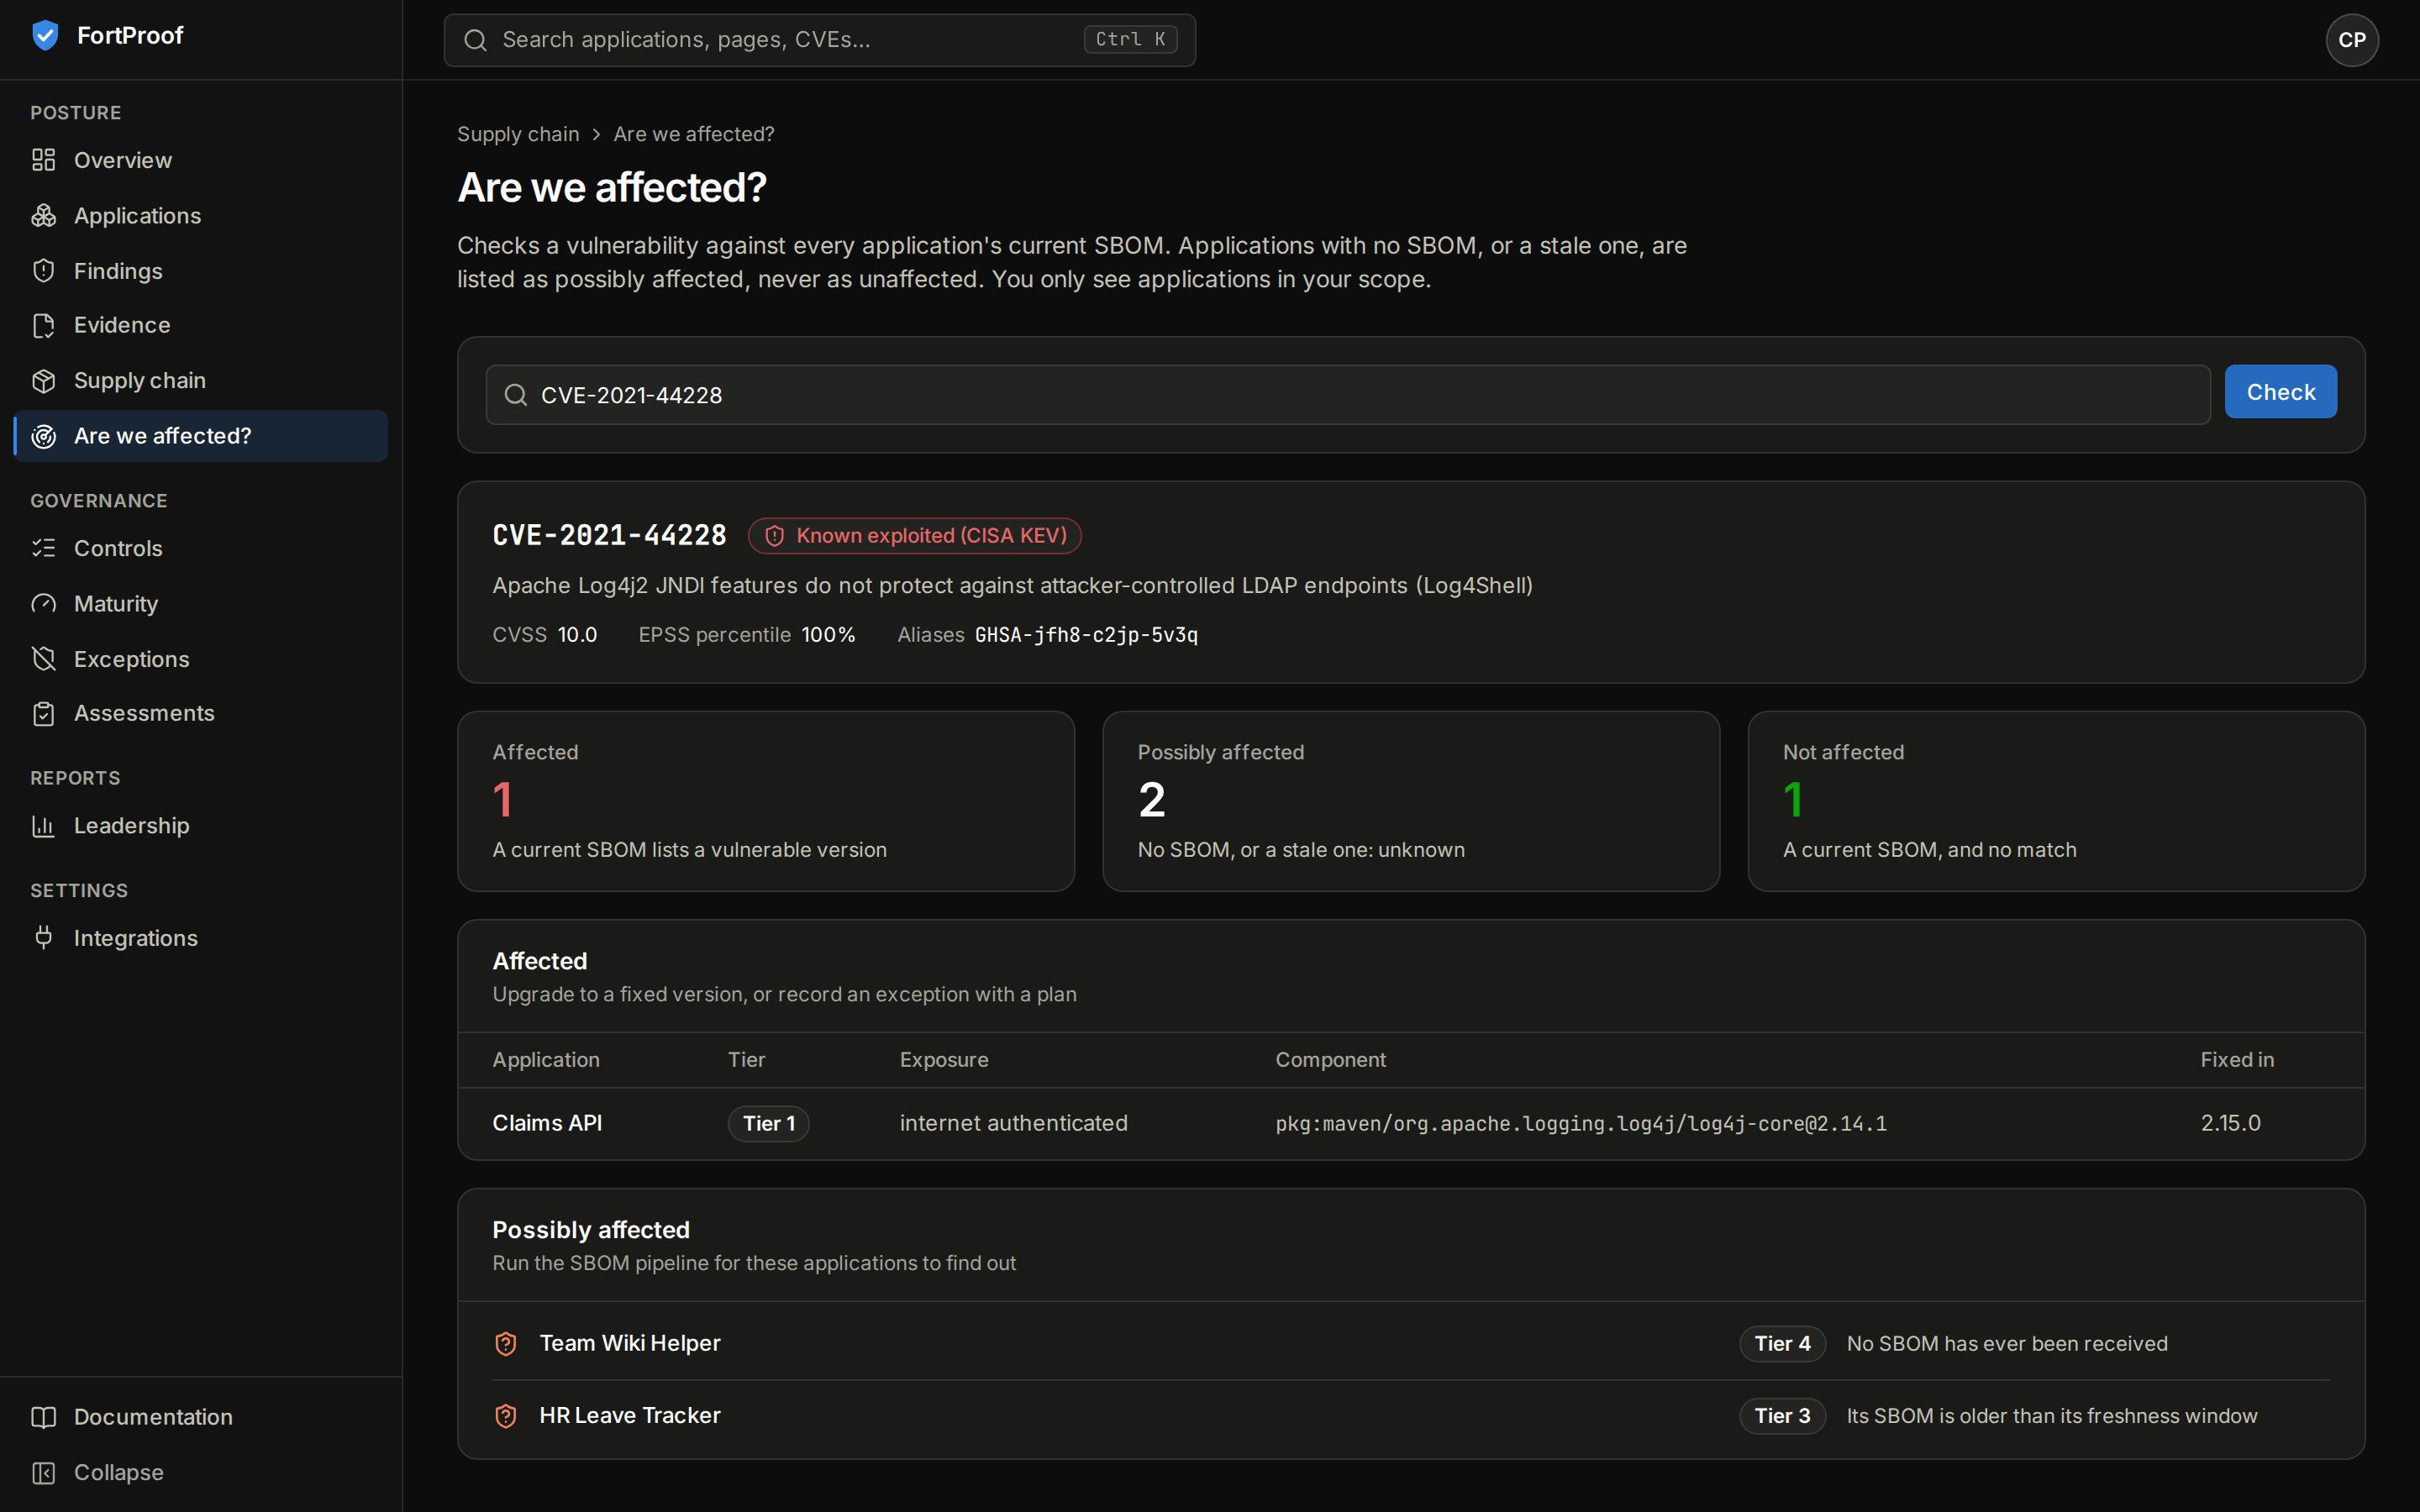2420x1512 pixels.
Task: Go to Overview in the sidebar
Action: 201,160
